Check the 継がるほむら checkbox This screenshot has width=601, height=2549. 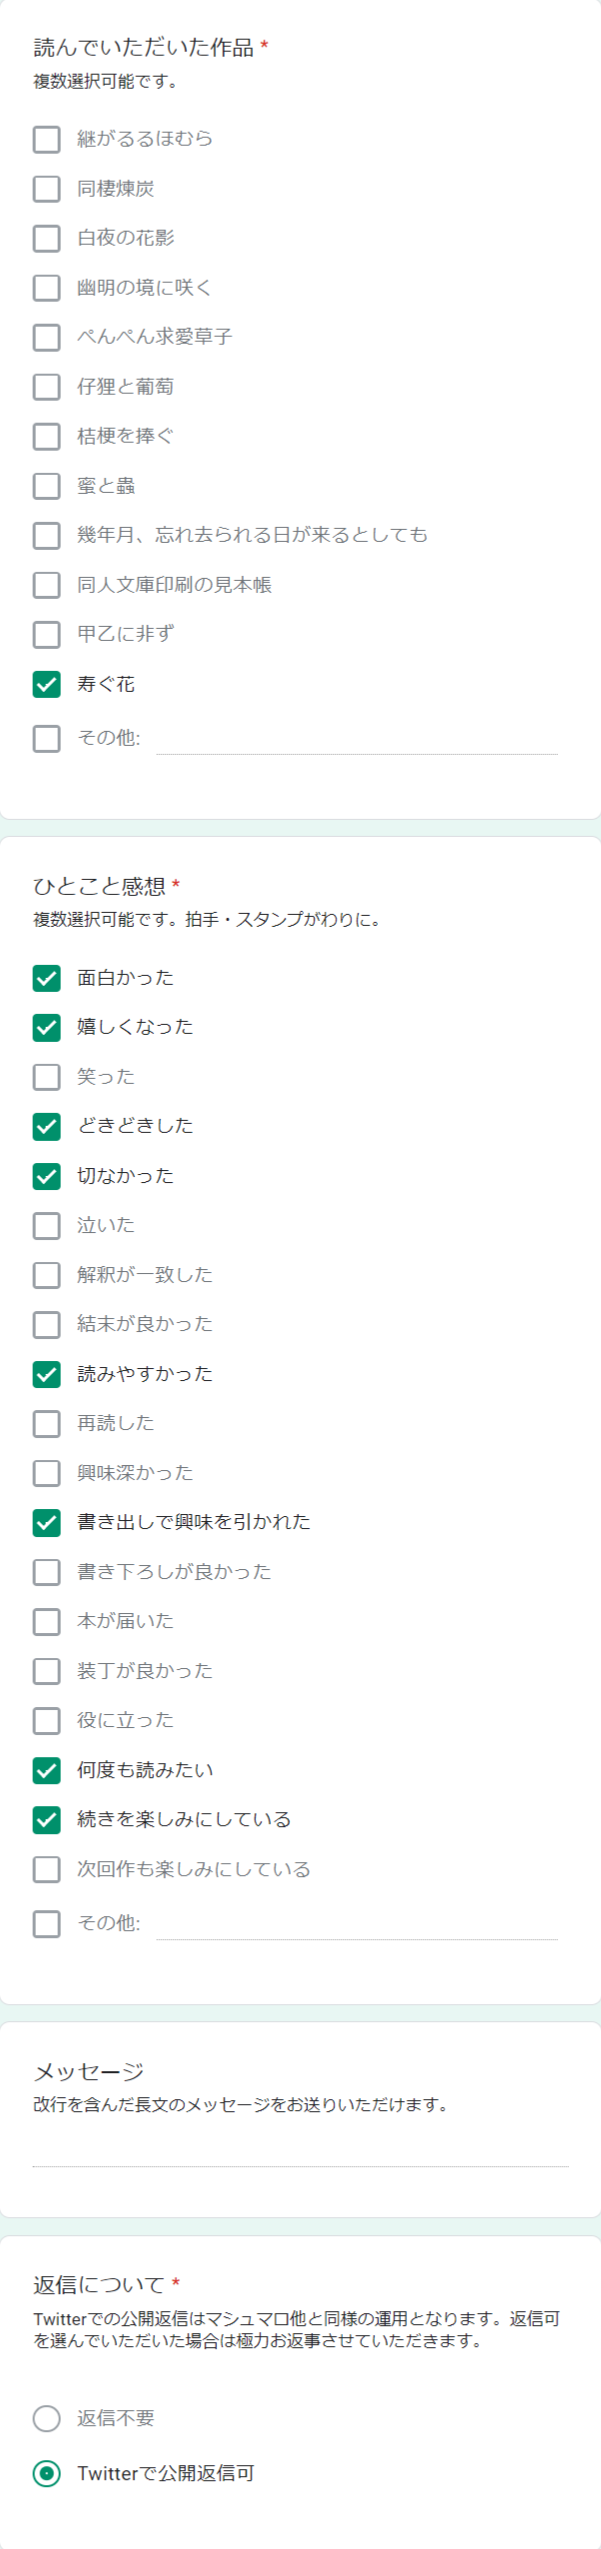pyautogui.click(x=47, y=139)
